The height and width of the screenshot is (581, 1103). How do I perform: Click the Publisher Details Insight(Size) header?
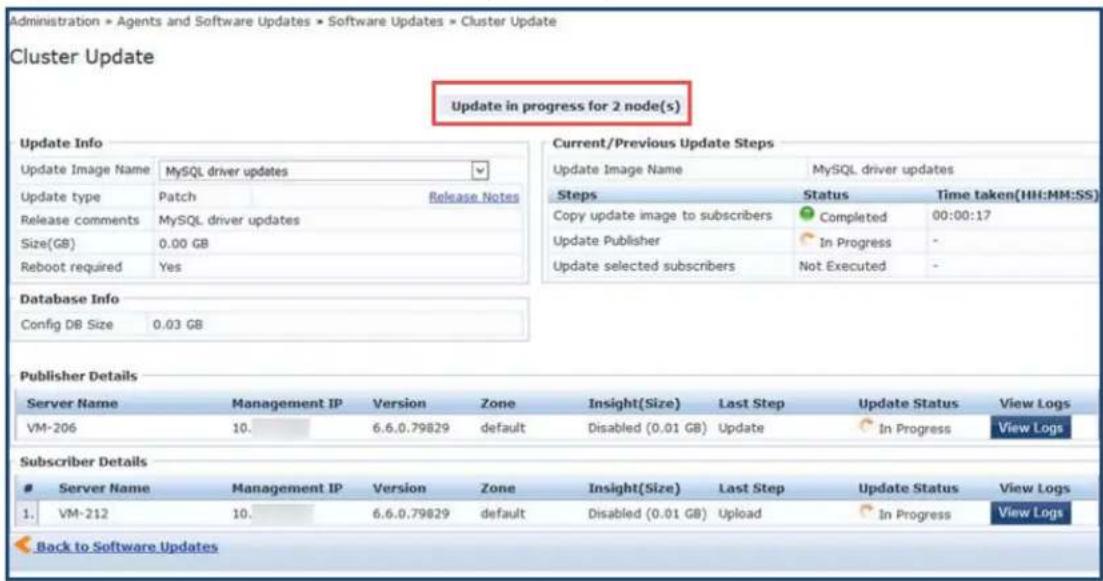pos(634,404)
